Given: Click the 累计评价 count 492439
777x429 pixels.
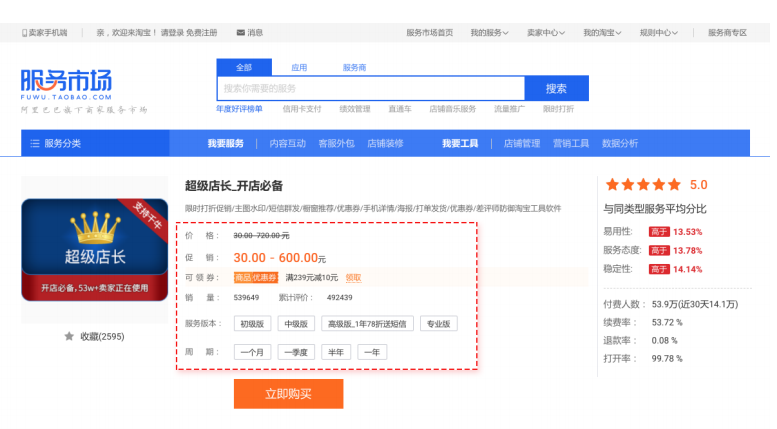Looking at the screenshot, I should [x=339, y=298].
